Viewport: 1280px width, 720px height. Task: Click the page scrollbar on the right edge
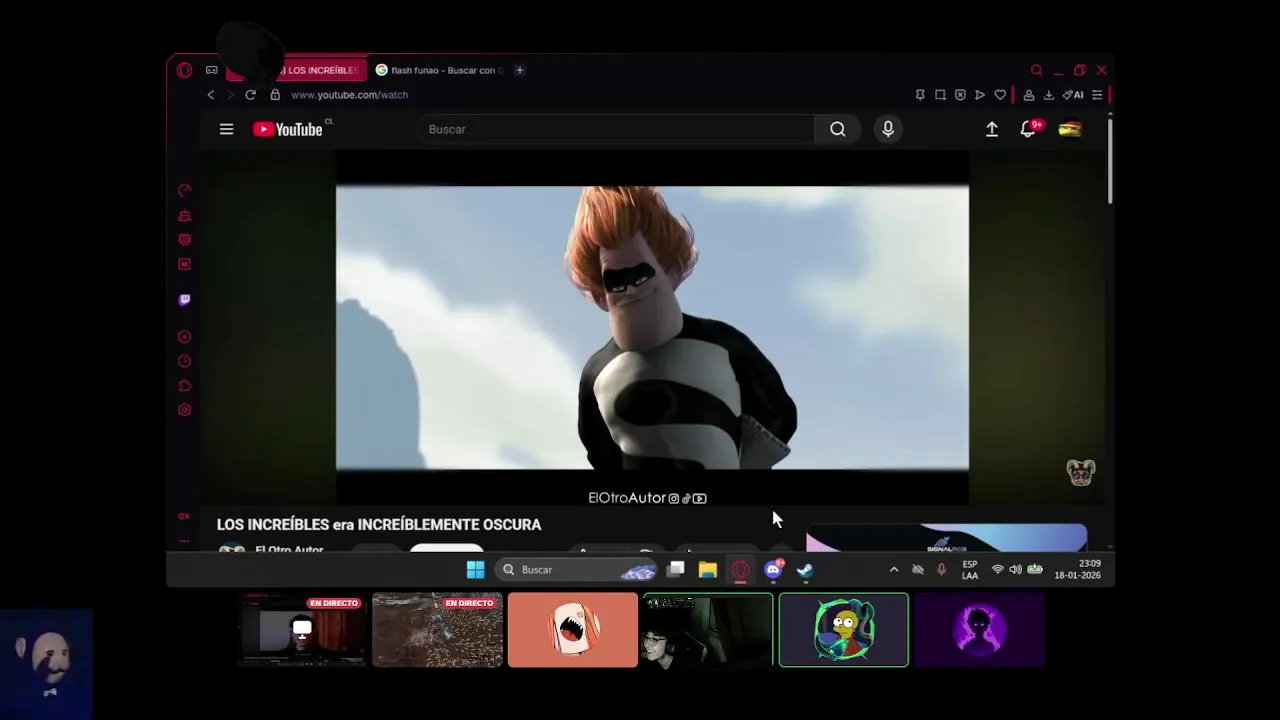(1110, 160)
